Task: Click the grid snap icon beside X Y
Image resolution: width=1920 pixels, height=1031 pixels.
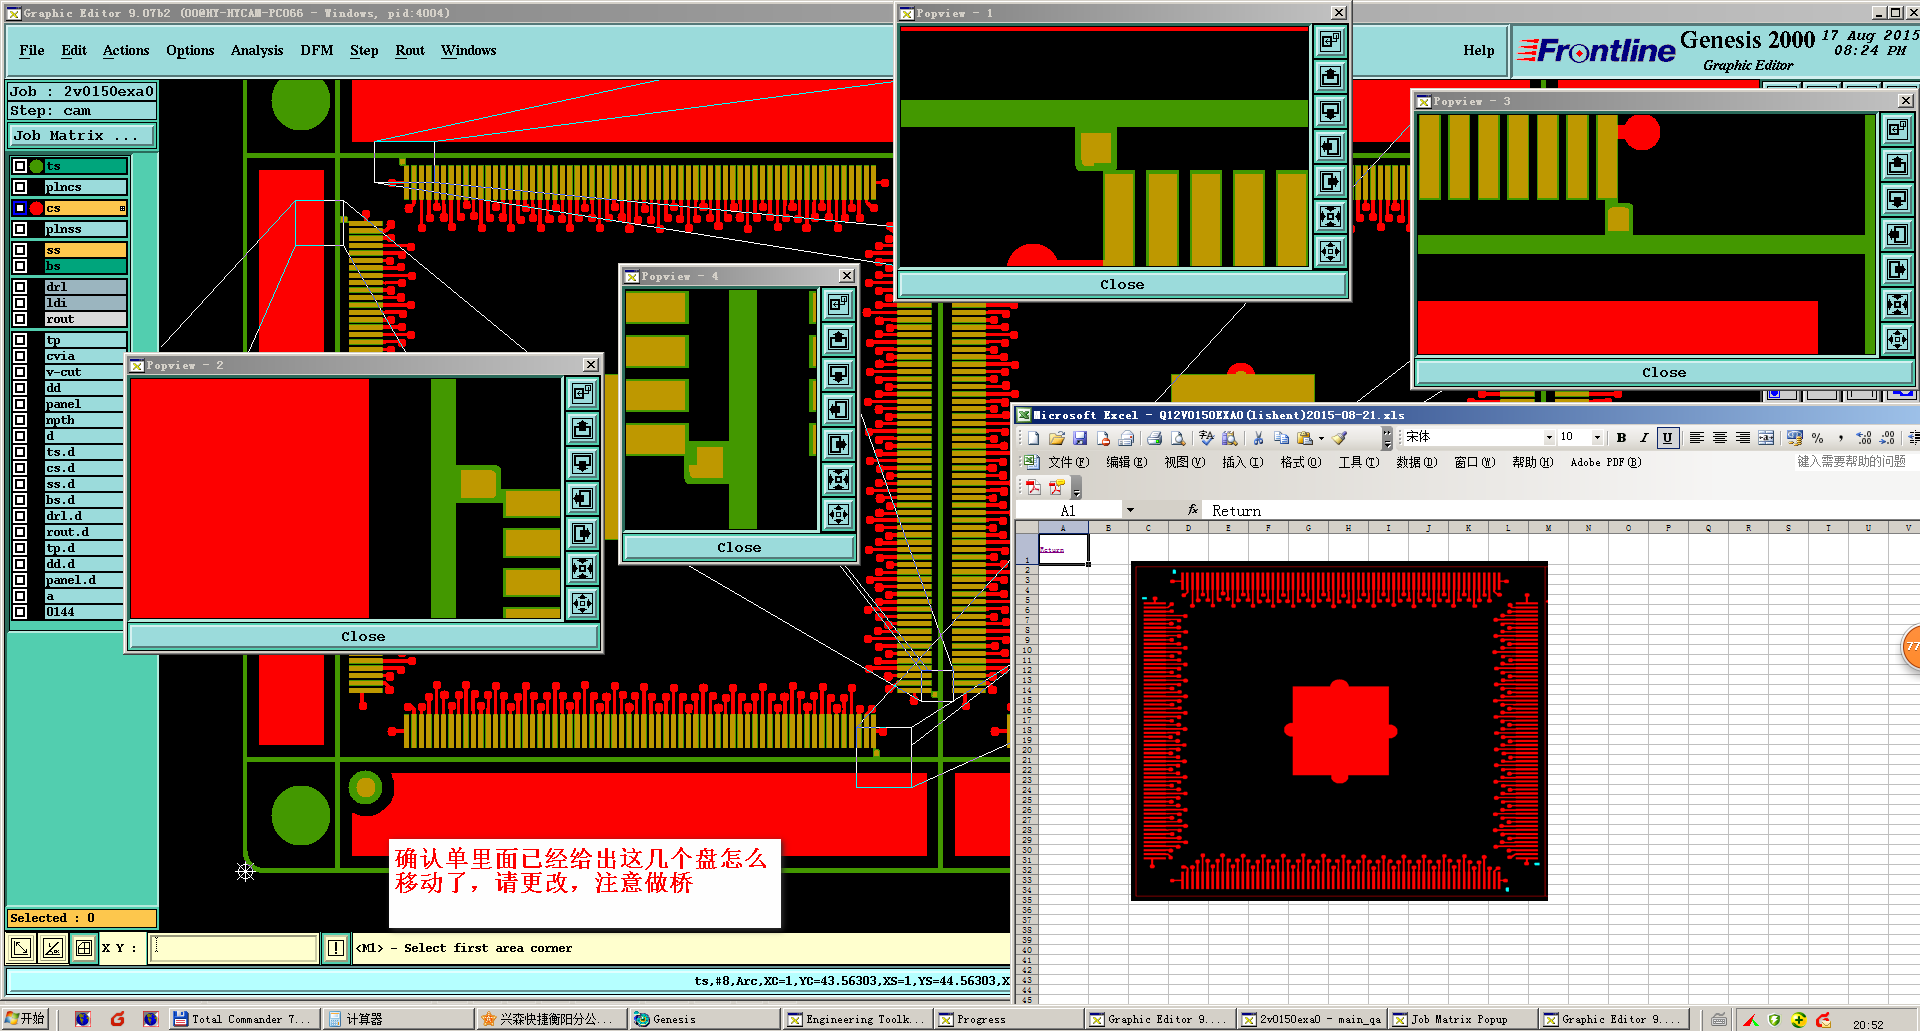Action: coord(84,947)
